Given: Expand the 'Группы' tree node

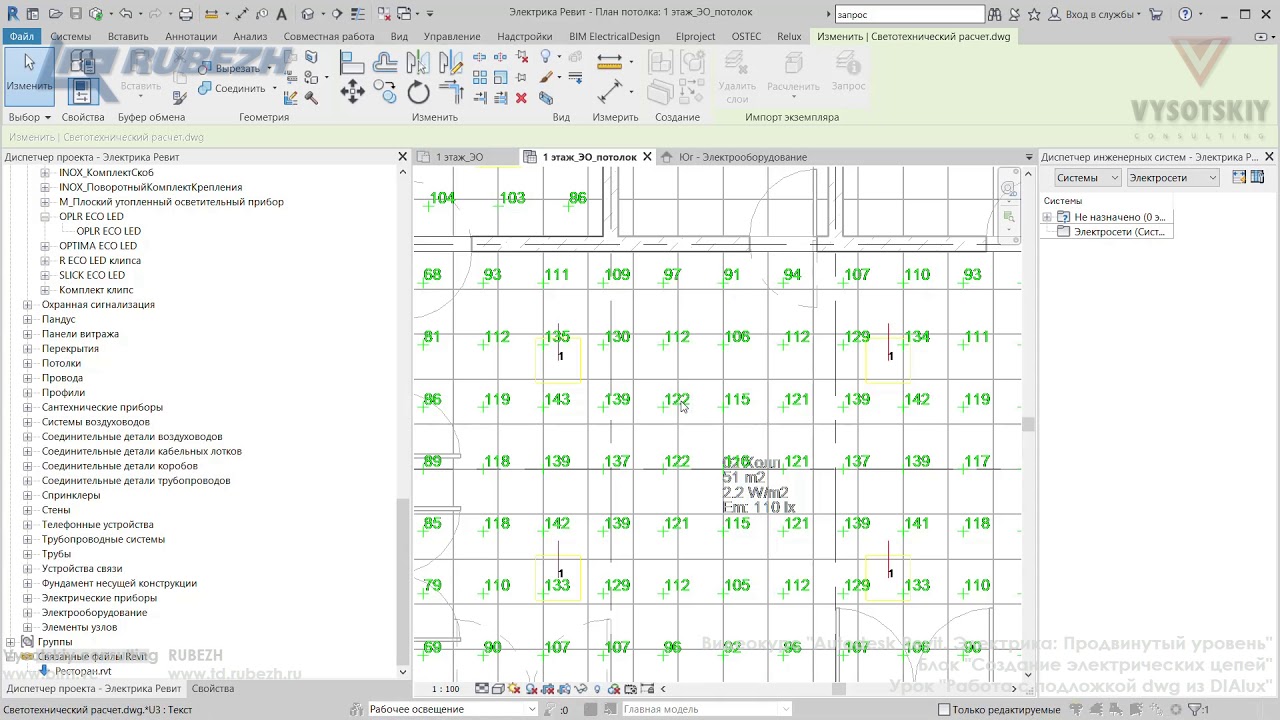Looking at the screenshot, I should point(11,642).
